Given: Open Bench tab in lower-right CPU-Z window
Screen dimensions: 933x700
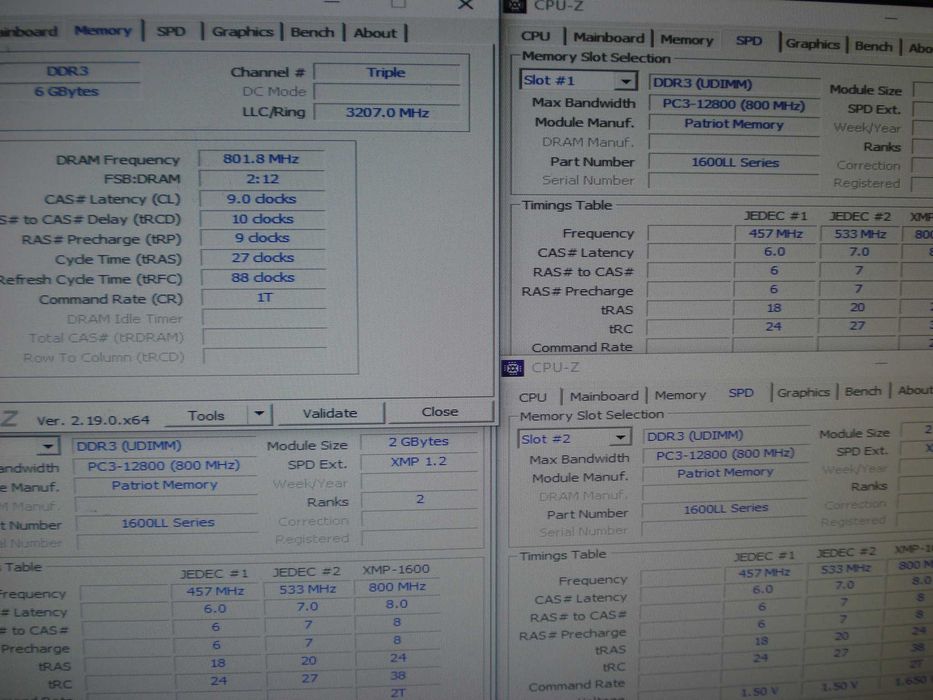Looking at the screenshot, I should (x=863, y=391).
